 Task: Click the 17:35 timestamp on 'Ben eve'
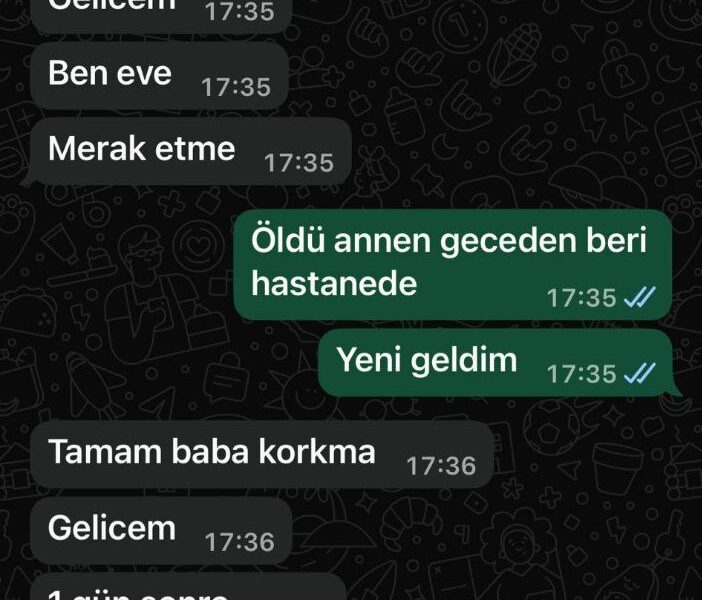[236, 87]
